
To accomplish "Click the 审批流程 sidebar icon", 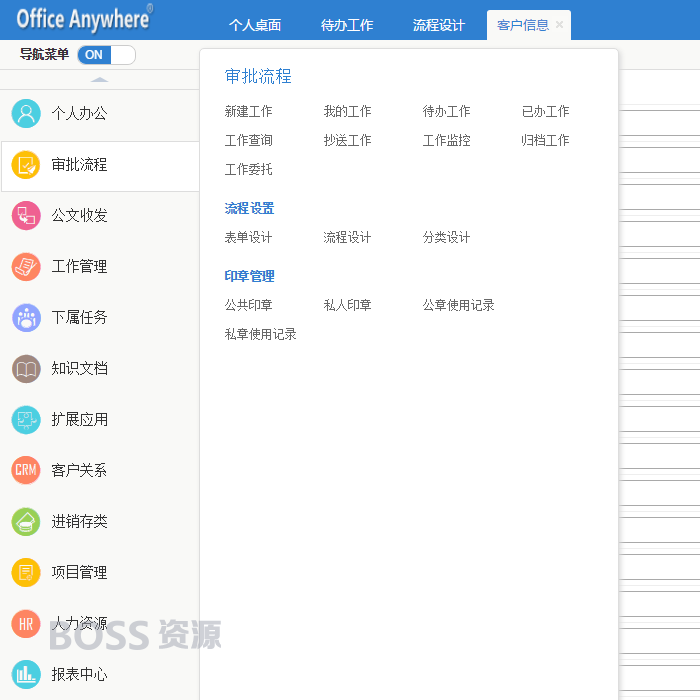I will tap(26, 165).
